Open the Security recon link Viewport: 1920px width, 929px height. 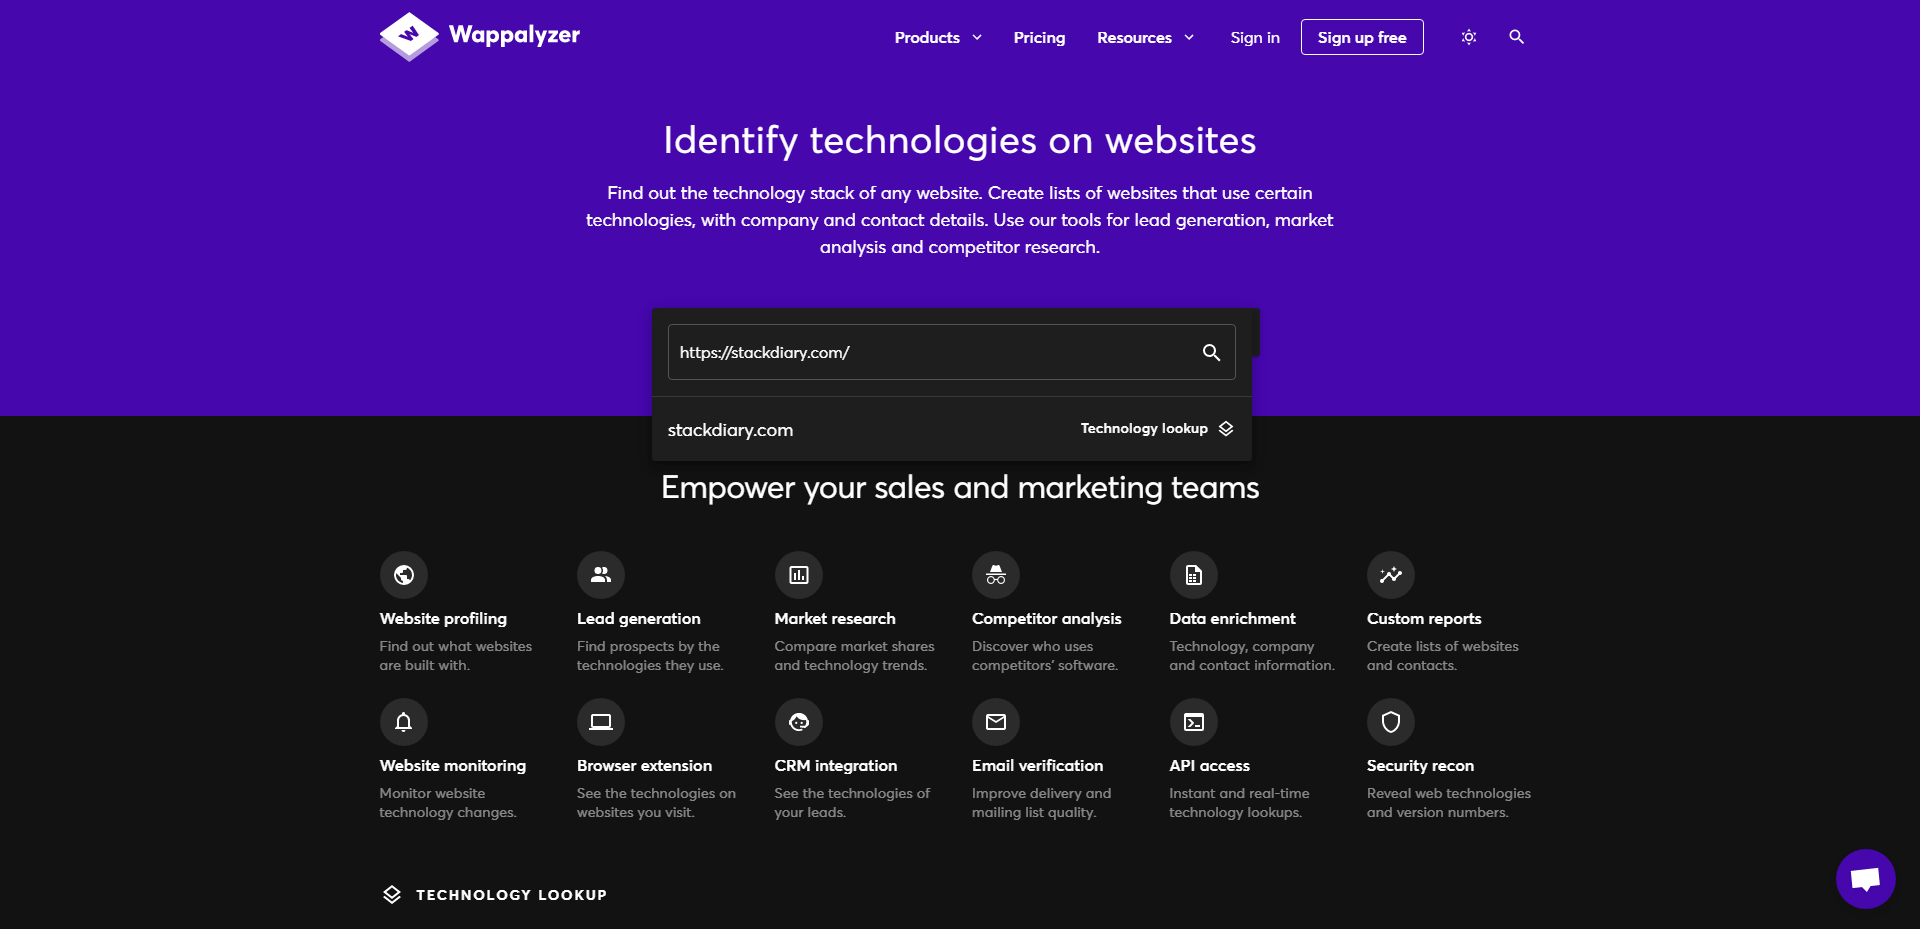point(1421,766)
